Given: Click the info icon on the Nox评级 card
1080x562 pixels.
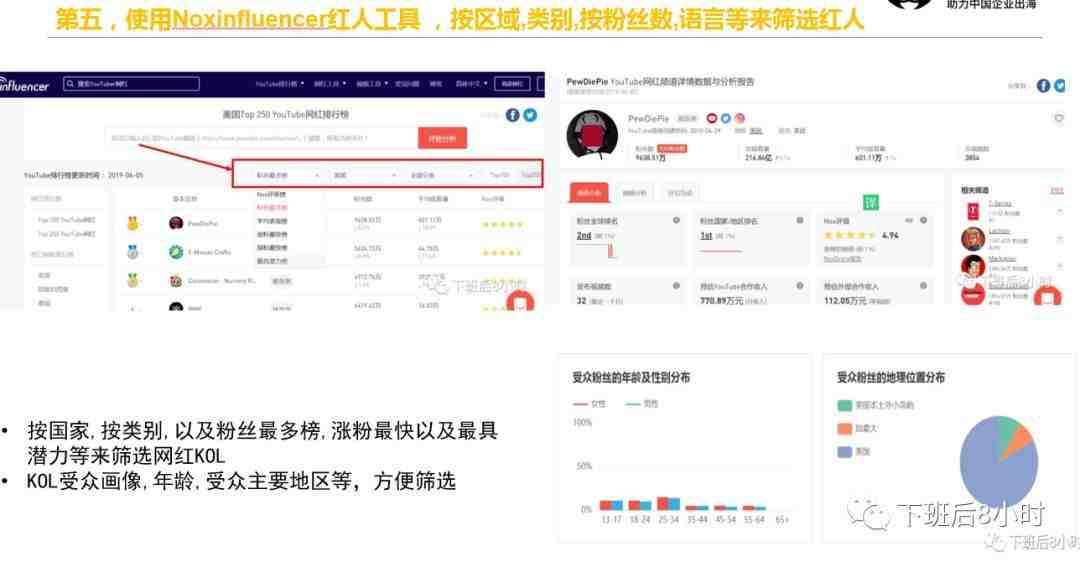Looking at the screenshot, I should (x=924, y=220).
